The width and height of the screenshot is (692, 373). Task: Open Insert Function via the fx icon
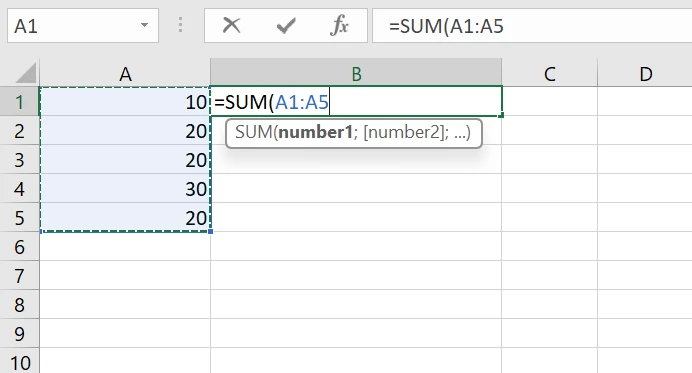339,26
